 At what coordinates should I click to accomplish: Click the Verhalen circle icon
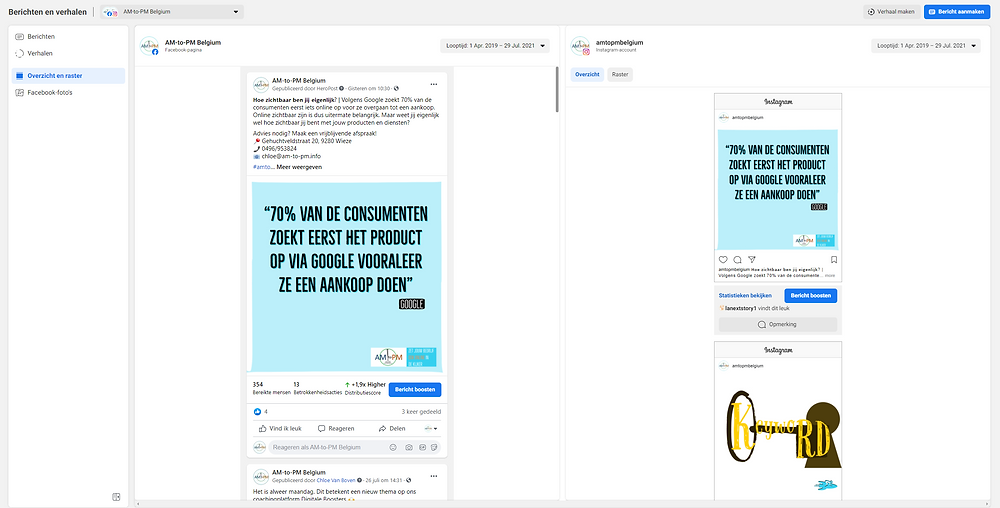tap(20, 54)
